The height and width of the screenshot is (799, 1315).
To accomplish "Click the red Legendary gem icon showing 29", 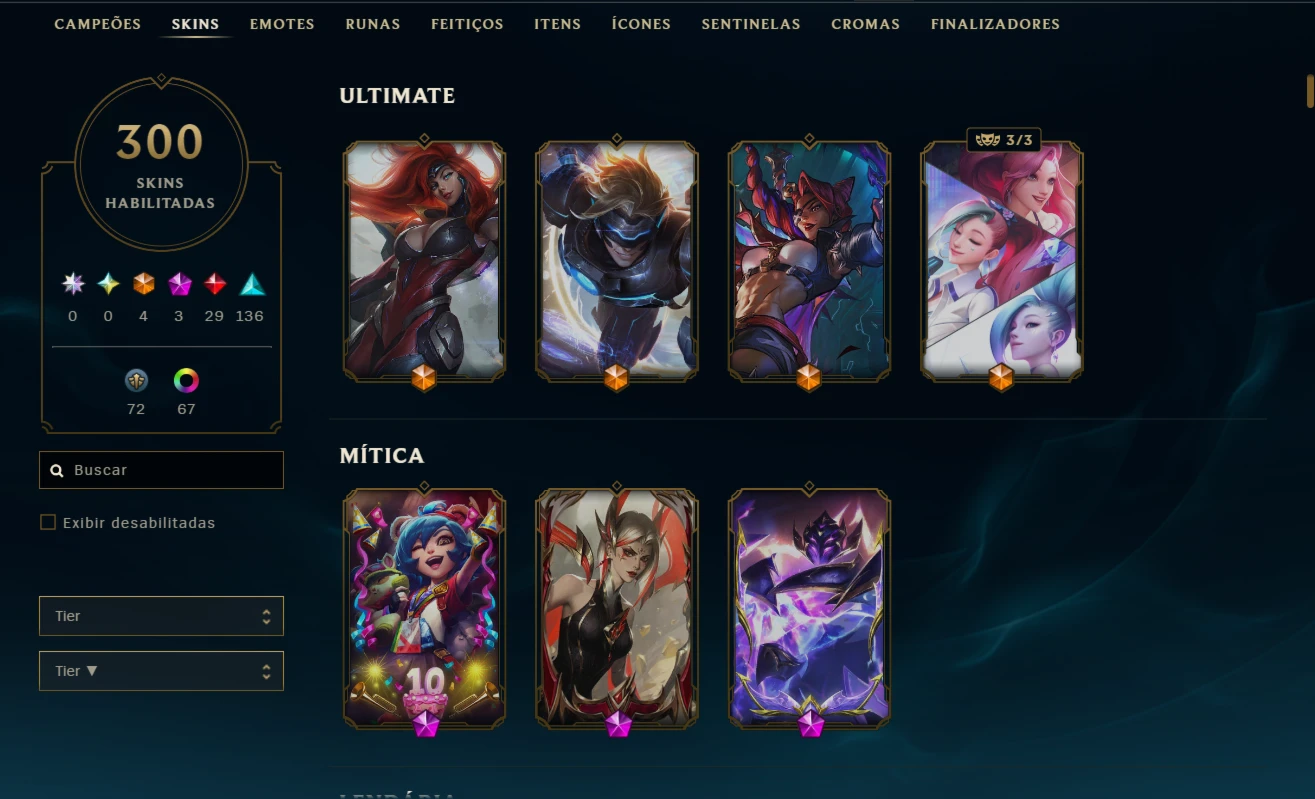I will click(215, 284).
